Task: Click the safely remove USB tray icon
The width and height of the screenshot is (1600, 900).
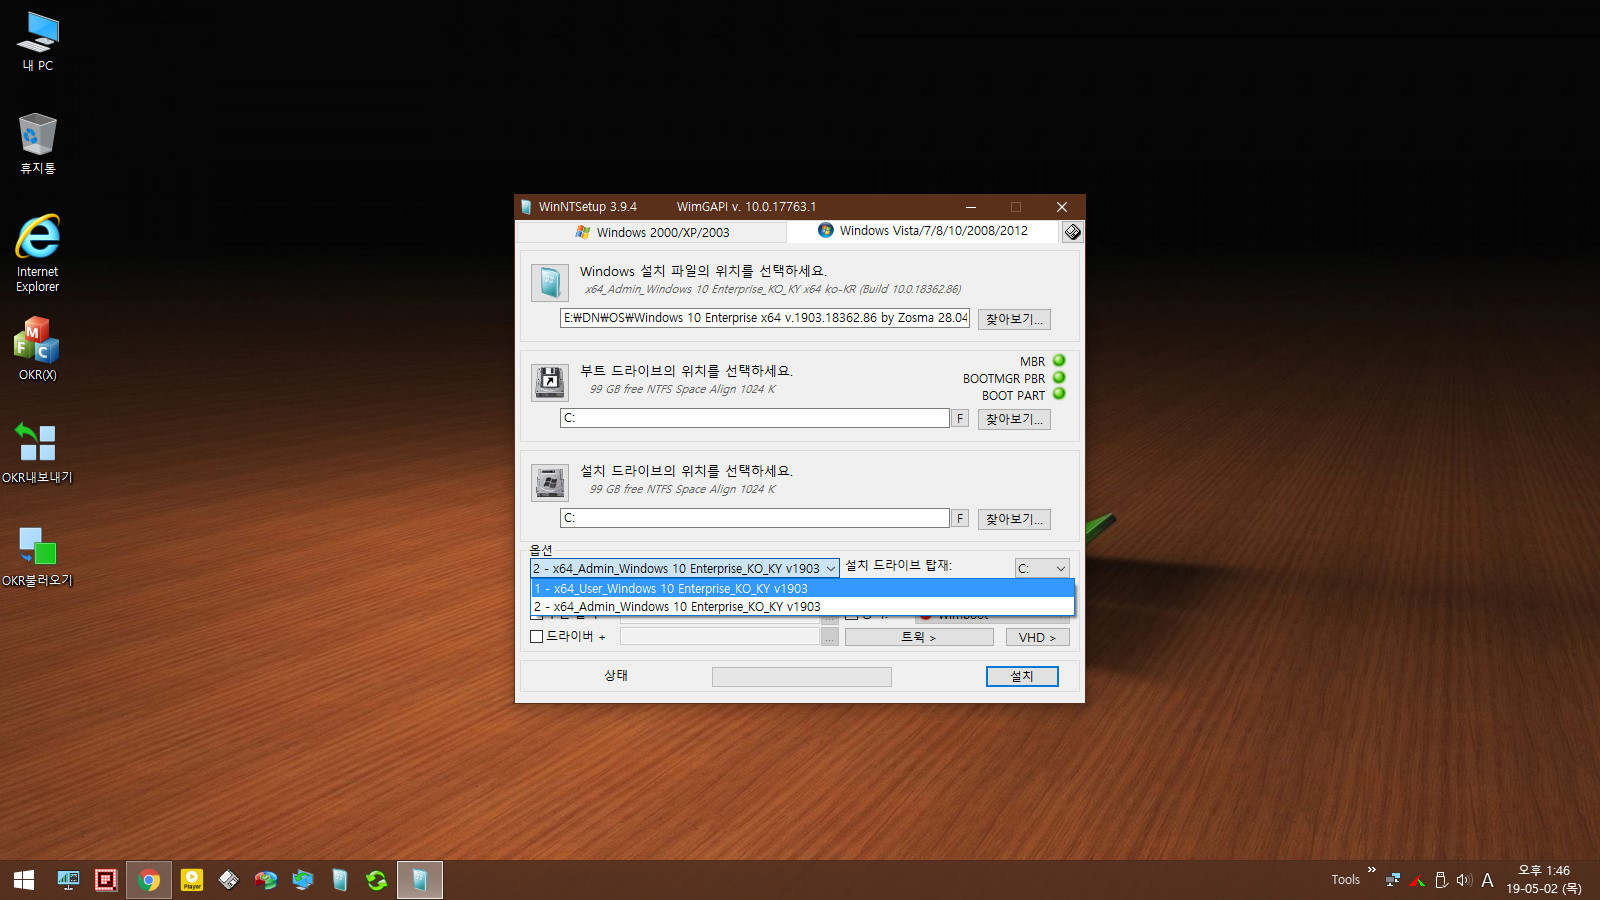Action: (1441, 880)
